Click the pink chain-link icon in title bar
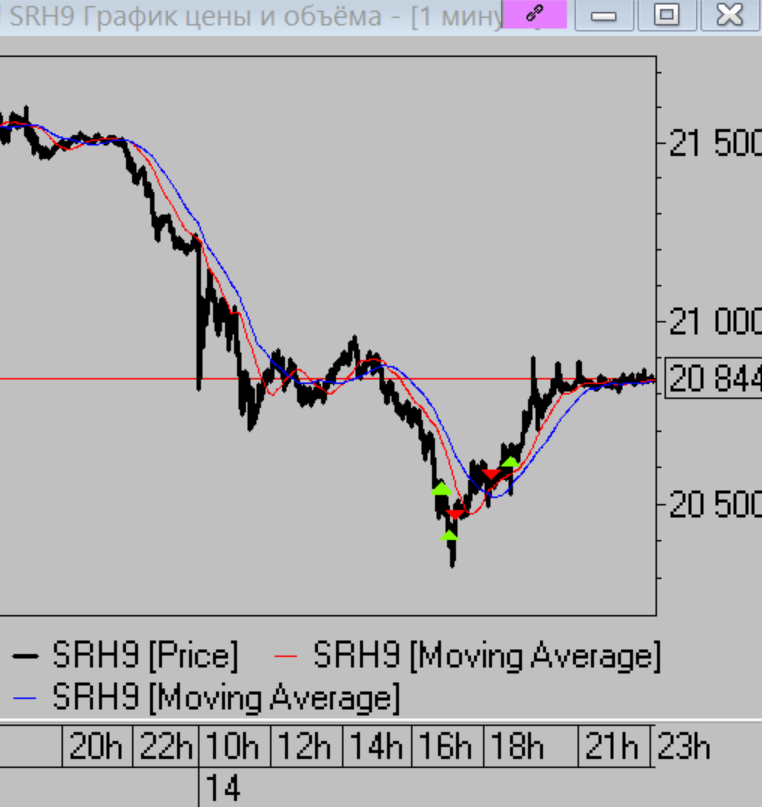762x807 pixels. pos(534,15)
